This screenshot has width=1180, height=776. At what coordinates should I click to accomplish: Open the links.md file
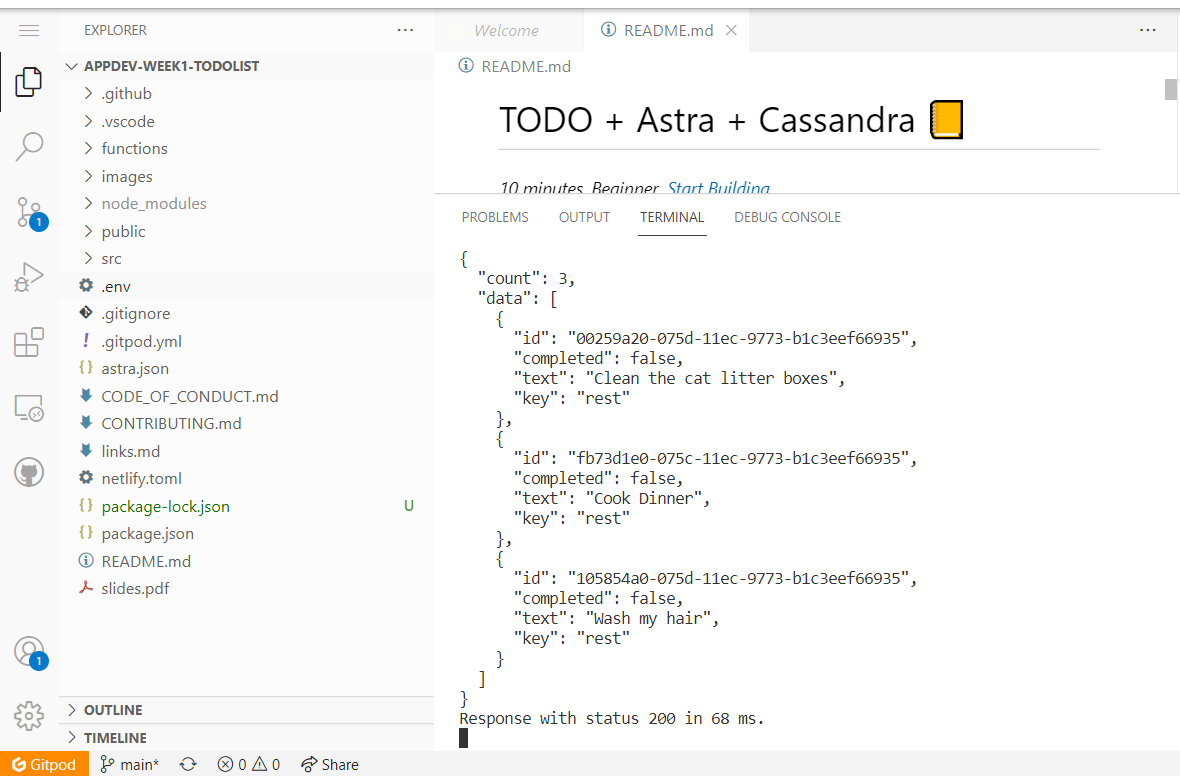247,451
